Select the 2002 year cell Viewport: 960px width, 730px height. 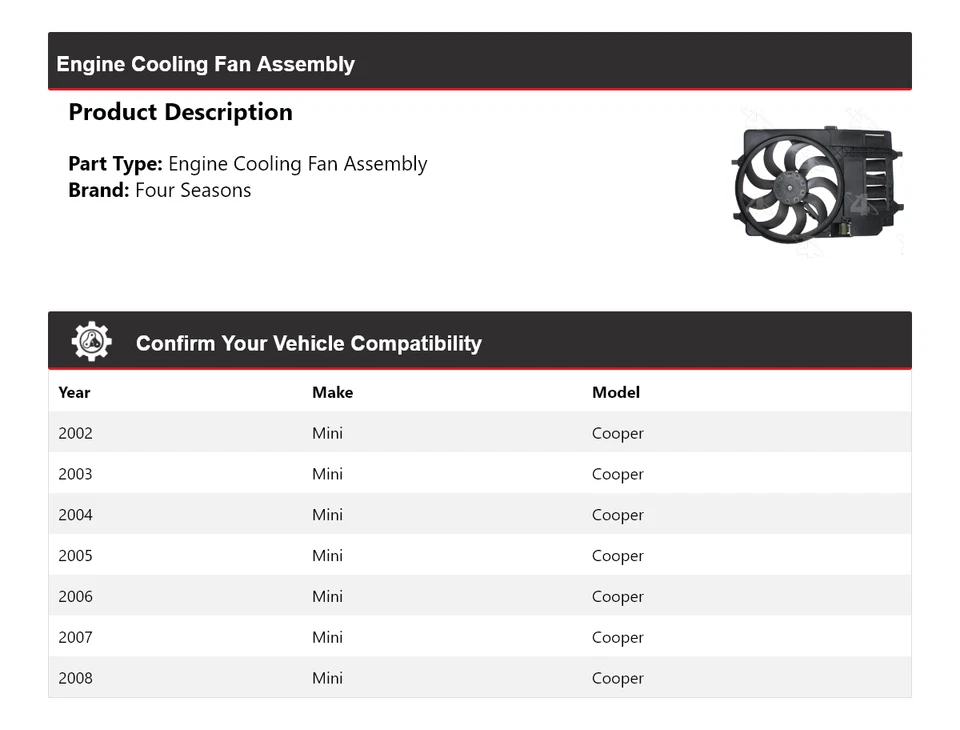[x=75, y=433]
